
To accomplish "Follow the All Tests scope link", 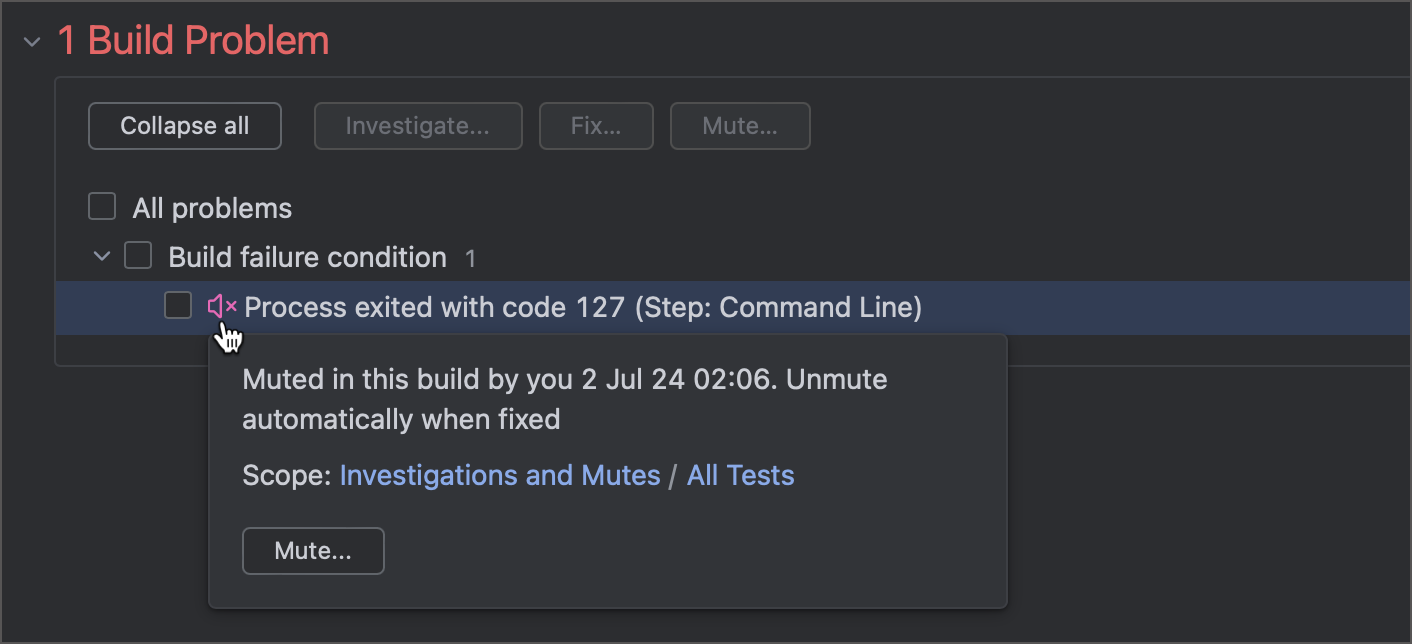I will 740,475.
